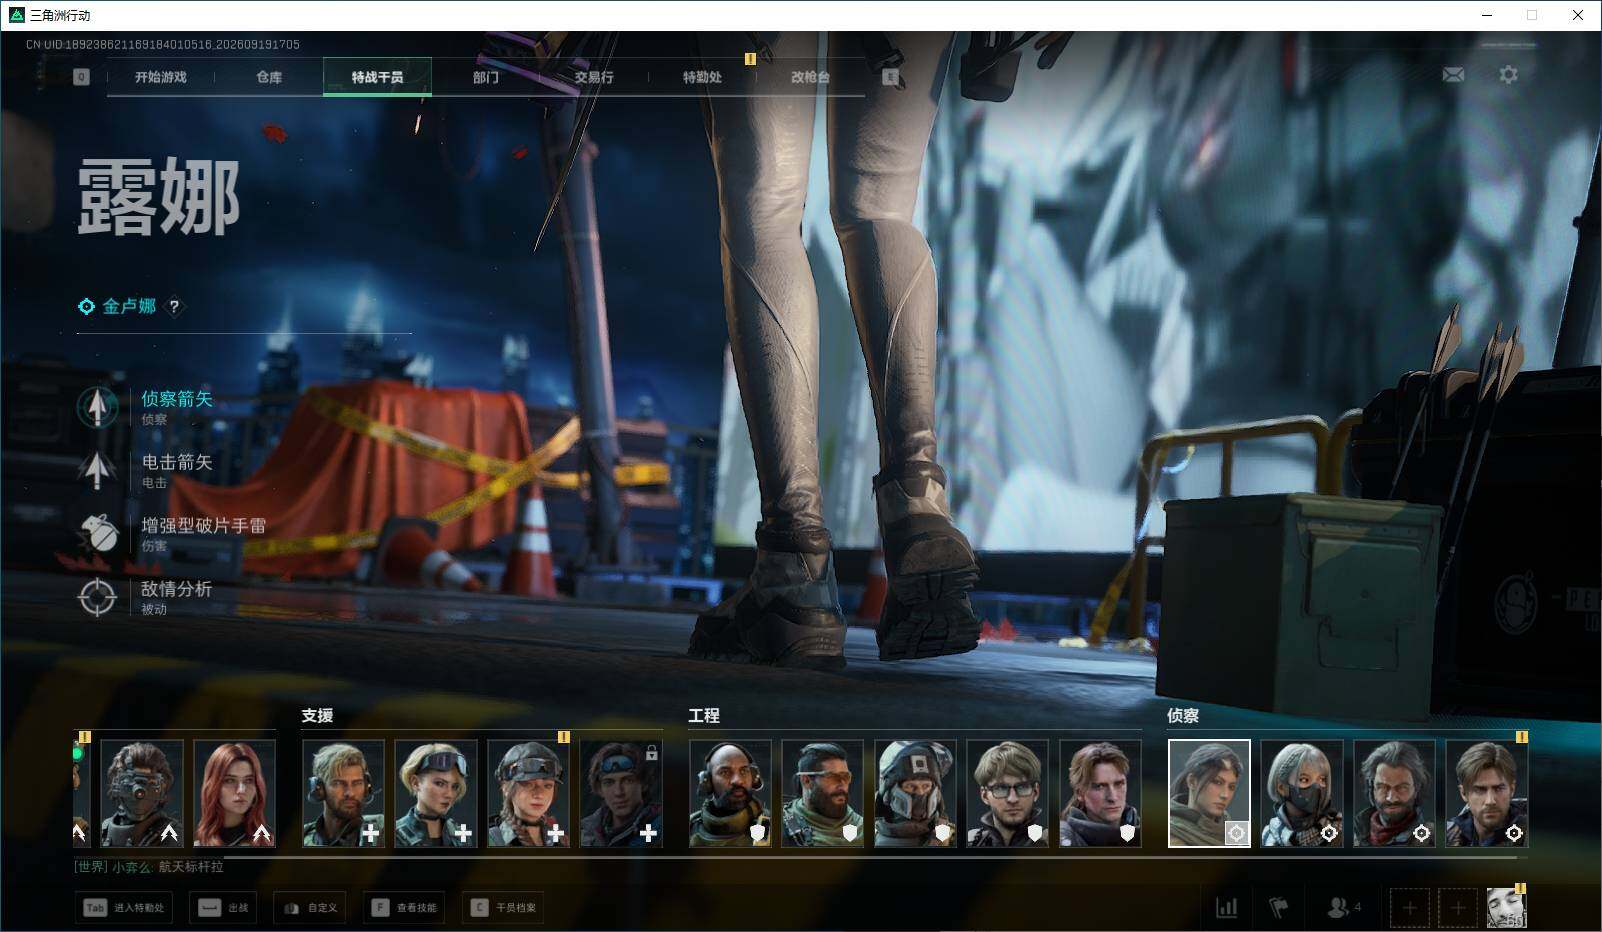Screen dimensions: 1602x932
Task: Click the 世界 chat message line
Action: click(149, 867)
